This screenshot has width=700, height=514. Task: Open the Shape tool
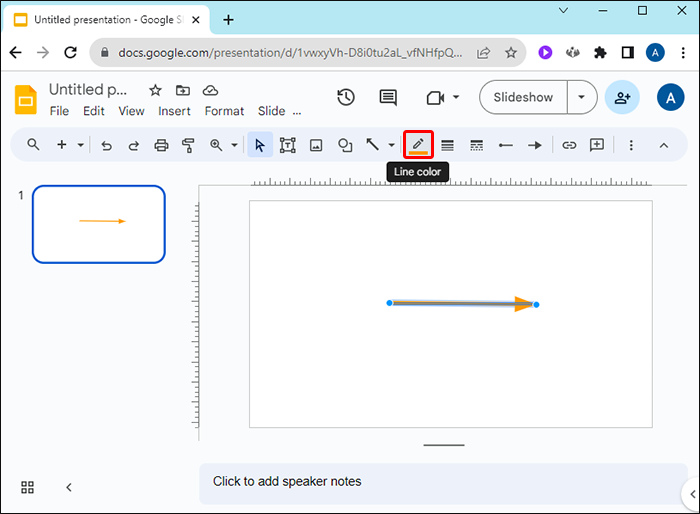pyautogui.click(x=345, y=145)
